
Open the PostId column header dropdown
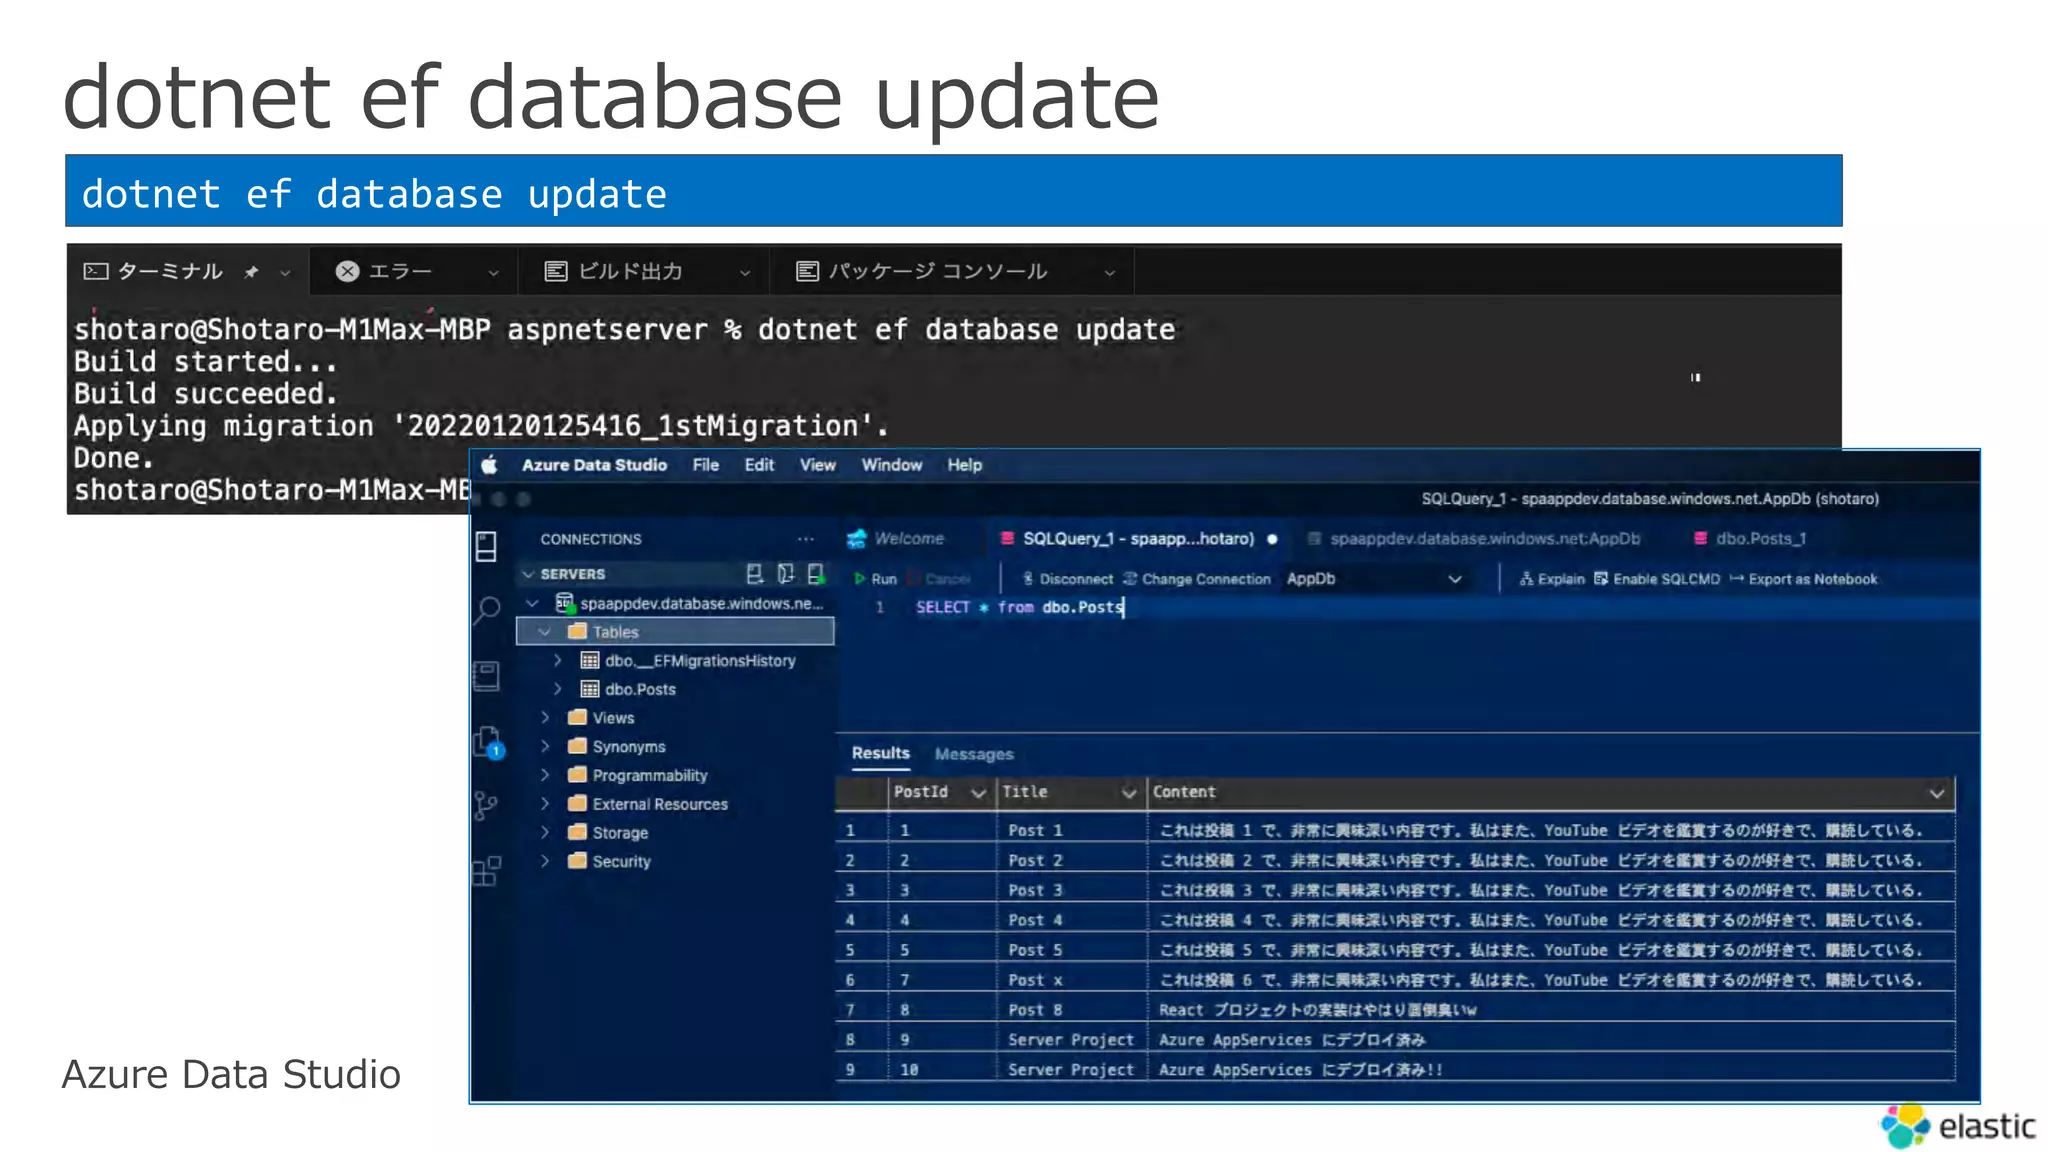coord(978,793)
